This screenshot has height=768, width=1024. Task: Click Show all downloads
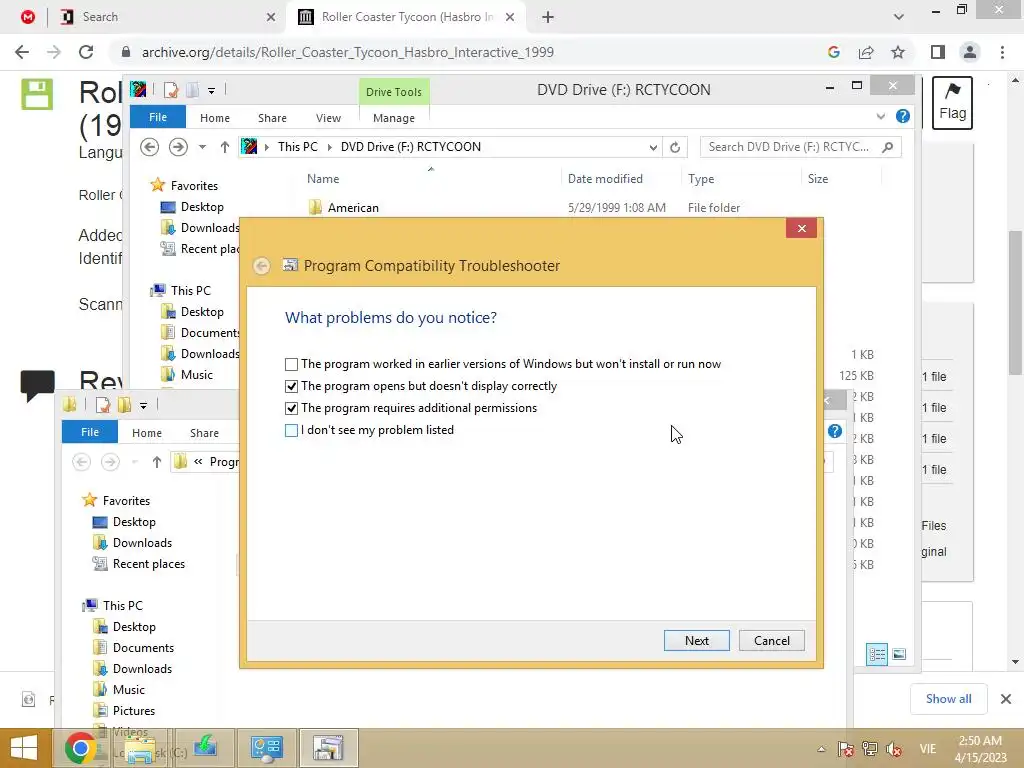pyautogui.click(x=948, y=699)
